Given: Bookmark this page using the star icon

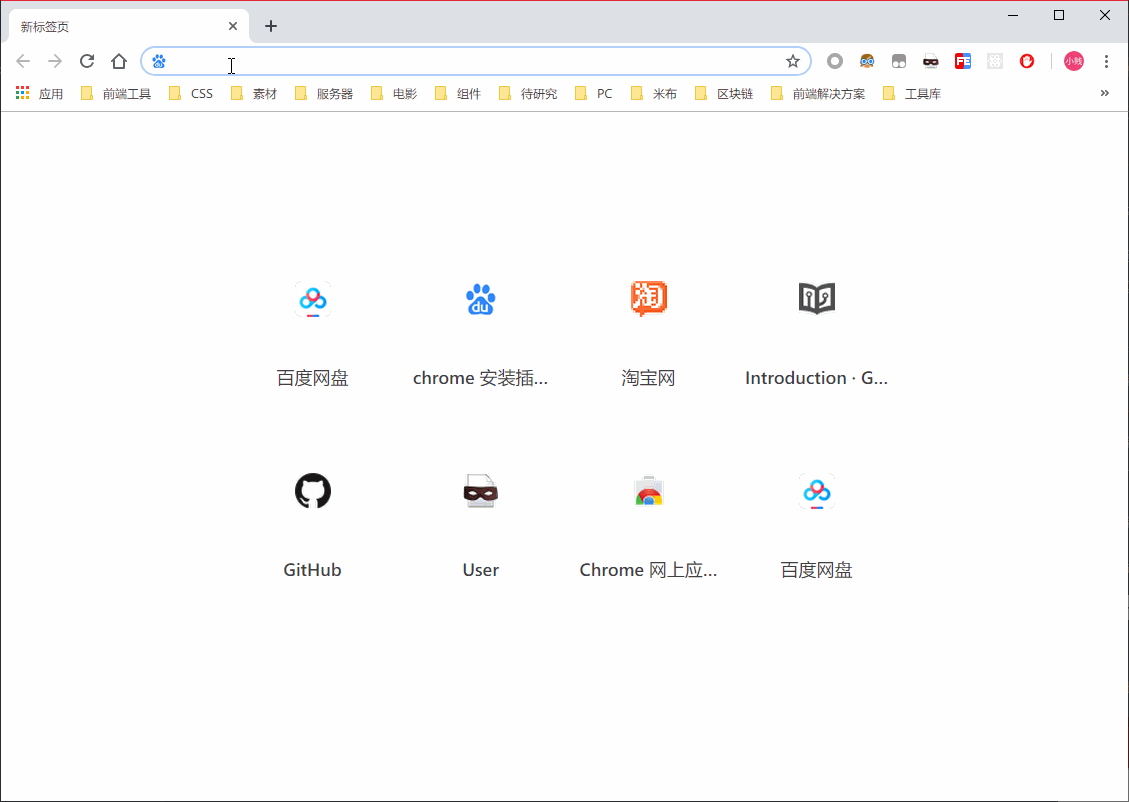Looking at the screenshot, I should click(x=794, y=61).
